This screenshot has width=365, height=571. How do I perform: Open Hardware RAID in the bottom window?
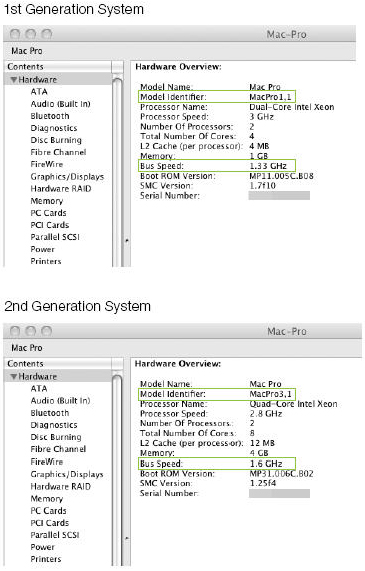pos(60,486)
